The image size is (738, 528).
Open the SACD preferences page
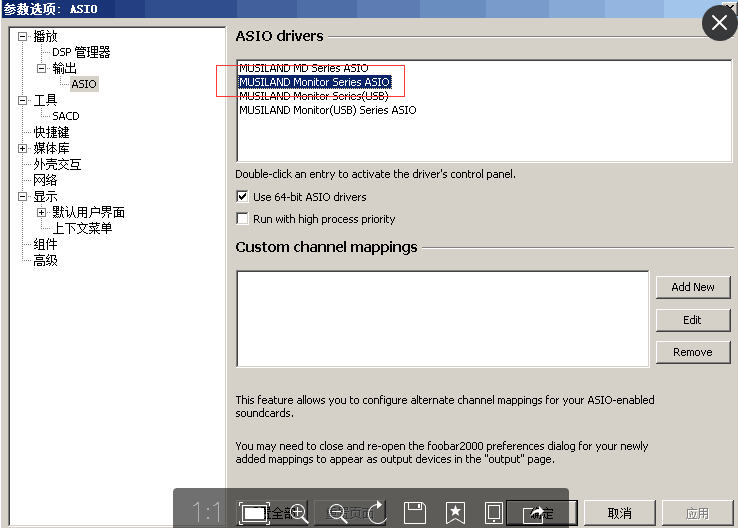click(66, 116)
